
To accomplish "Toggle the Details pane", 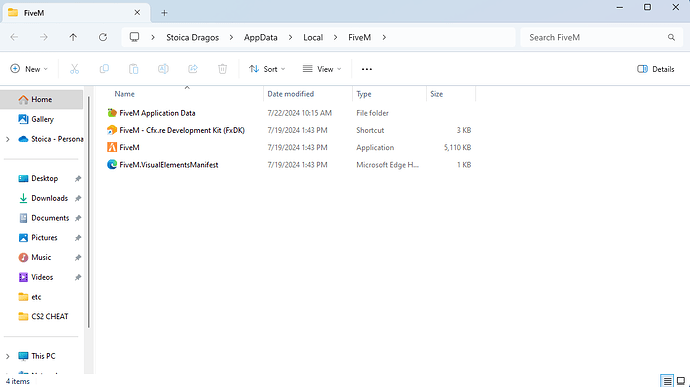I will (656, 69).
